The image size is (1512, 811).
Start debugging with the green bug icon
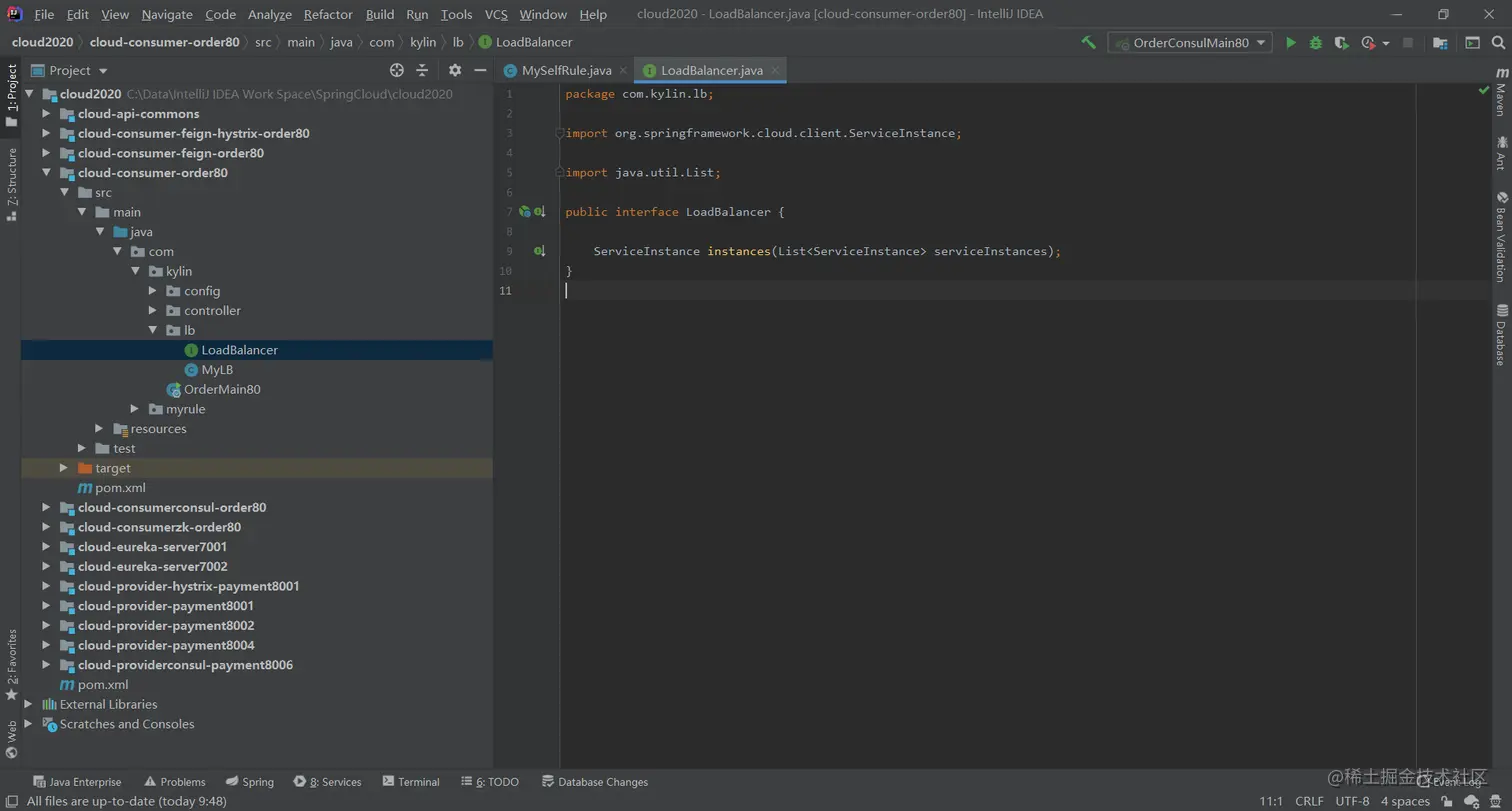click(x=1316, y=43)
